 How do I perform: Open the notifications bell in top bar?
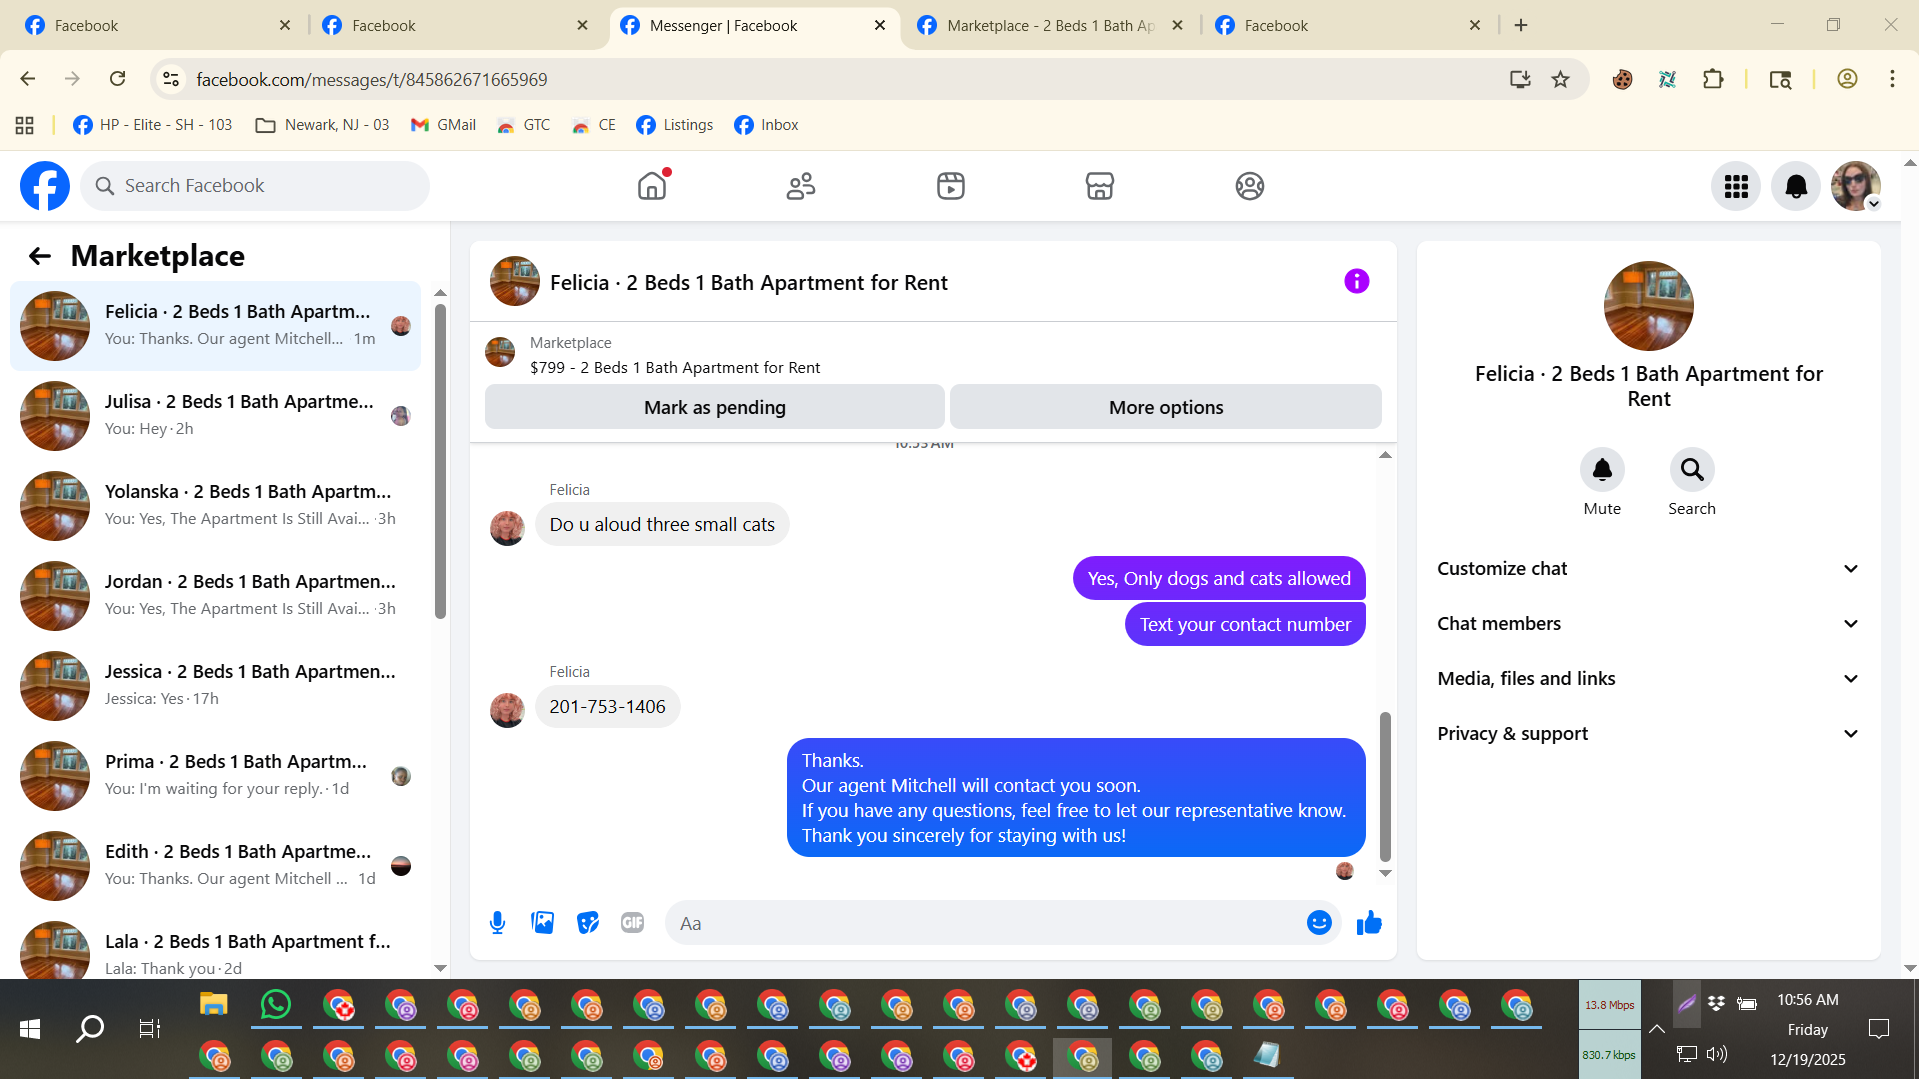(x=1796, y=186)
